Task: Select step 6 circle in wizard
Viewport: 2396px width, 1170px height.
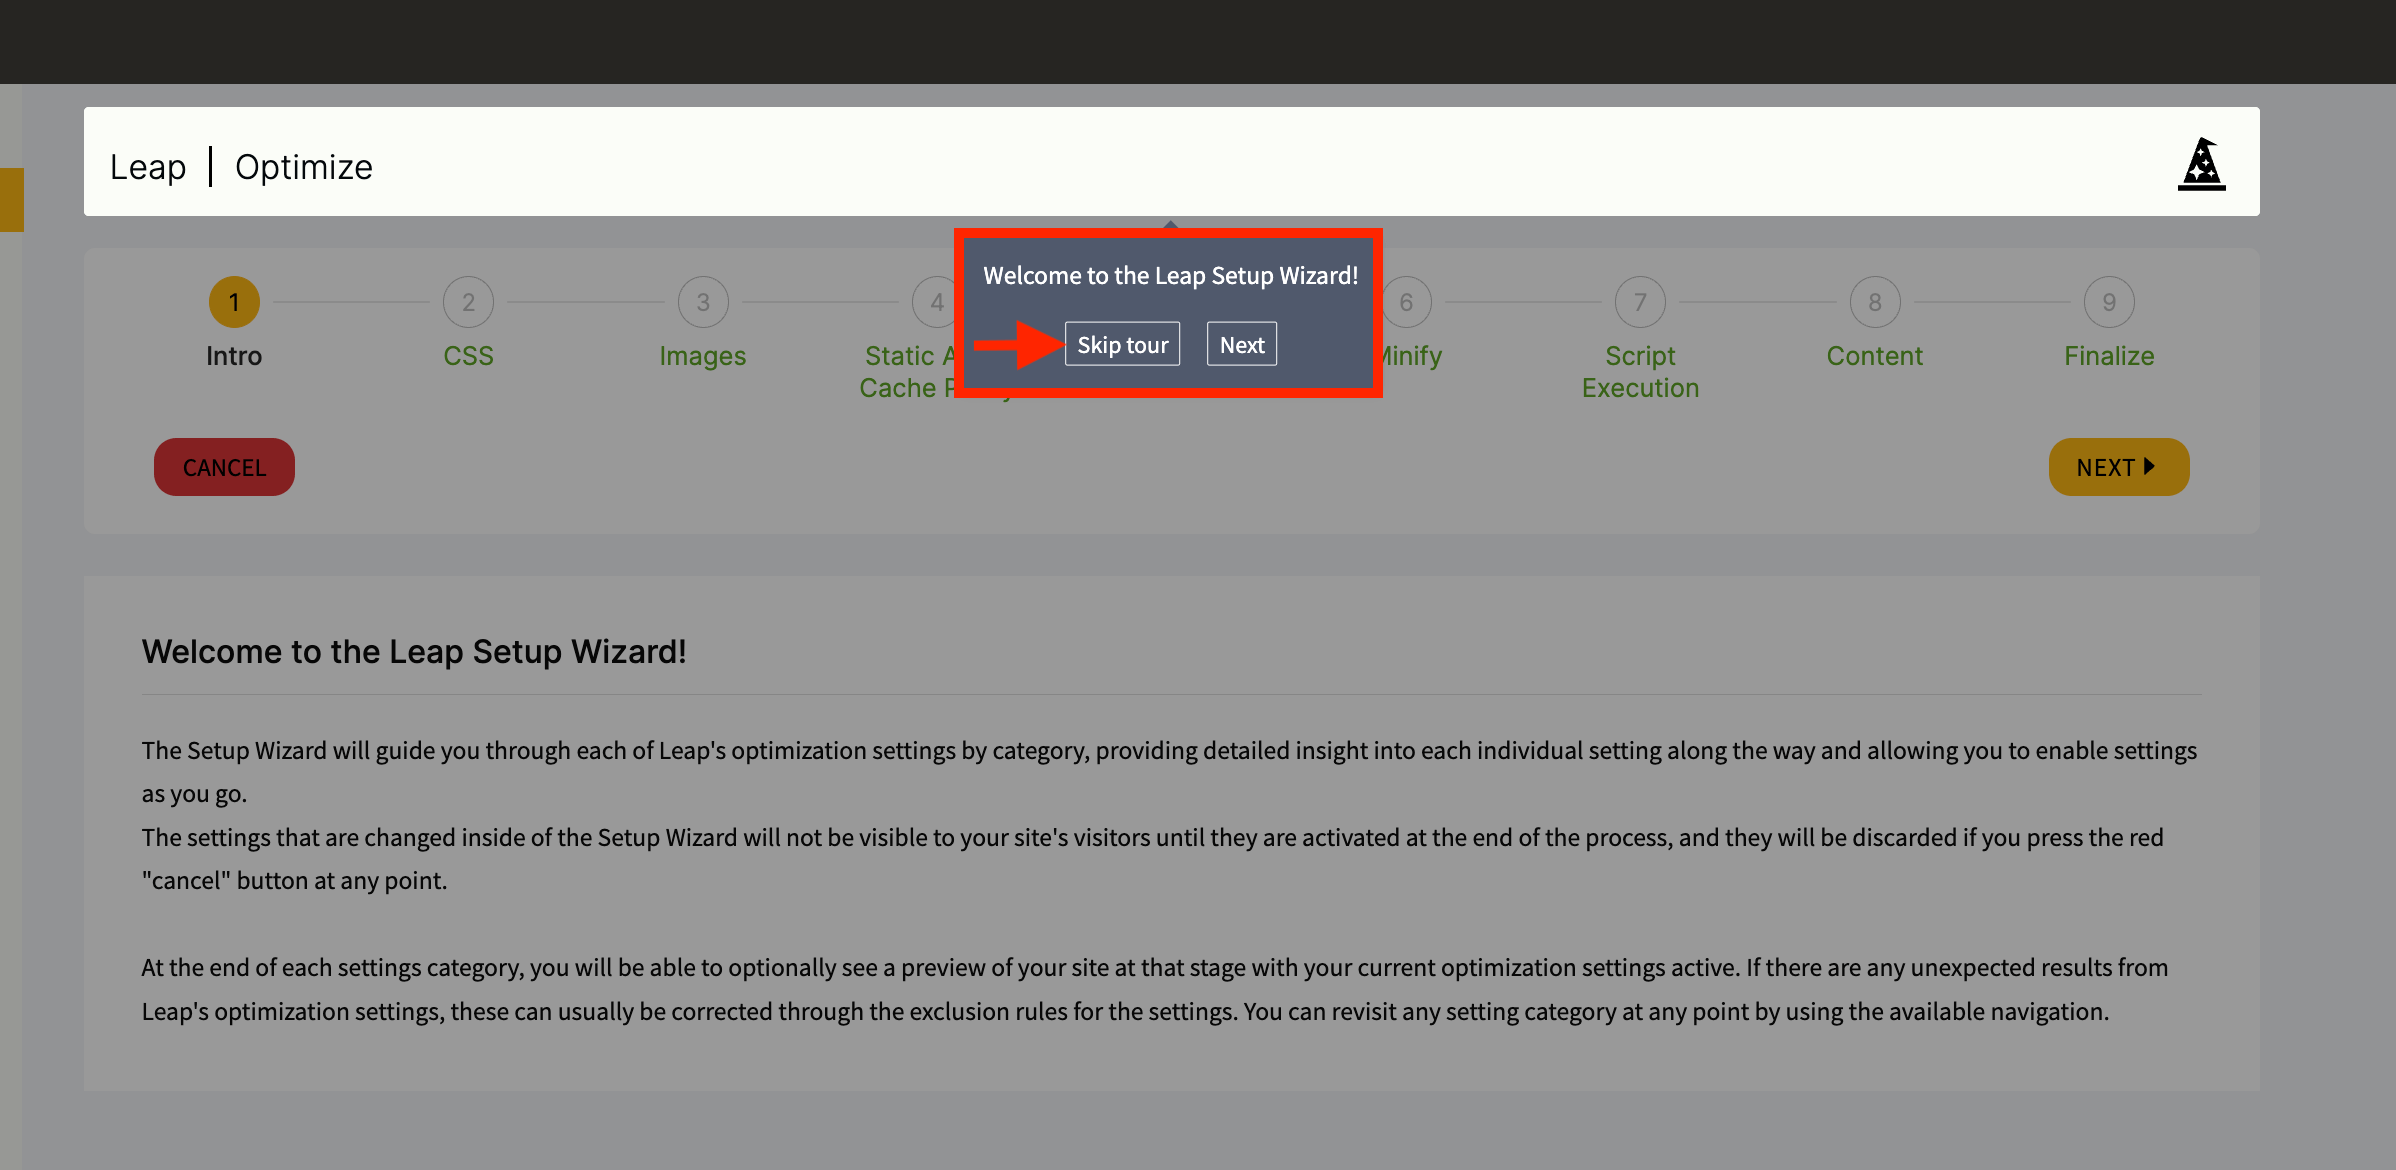Action: (1407, 302)
